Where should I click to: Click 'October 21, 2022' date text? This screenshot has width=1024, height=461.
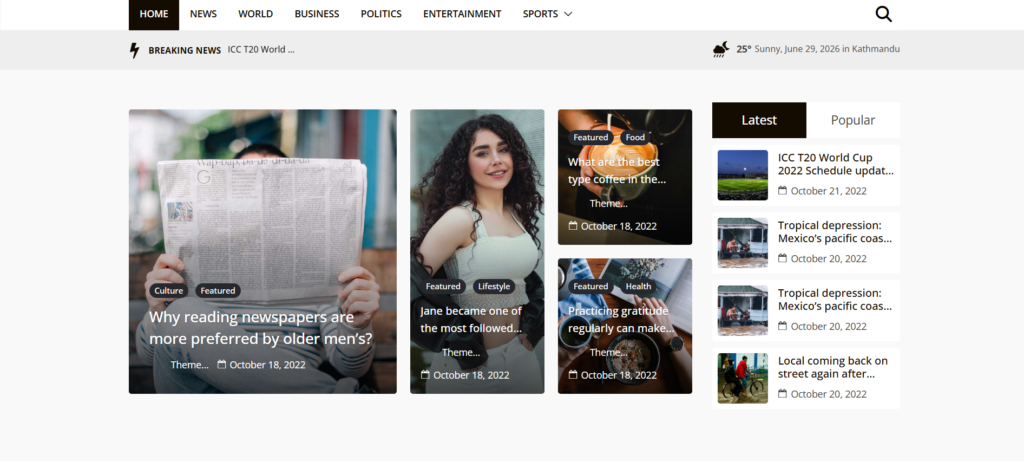point(828,191)
